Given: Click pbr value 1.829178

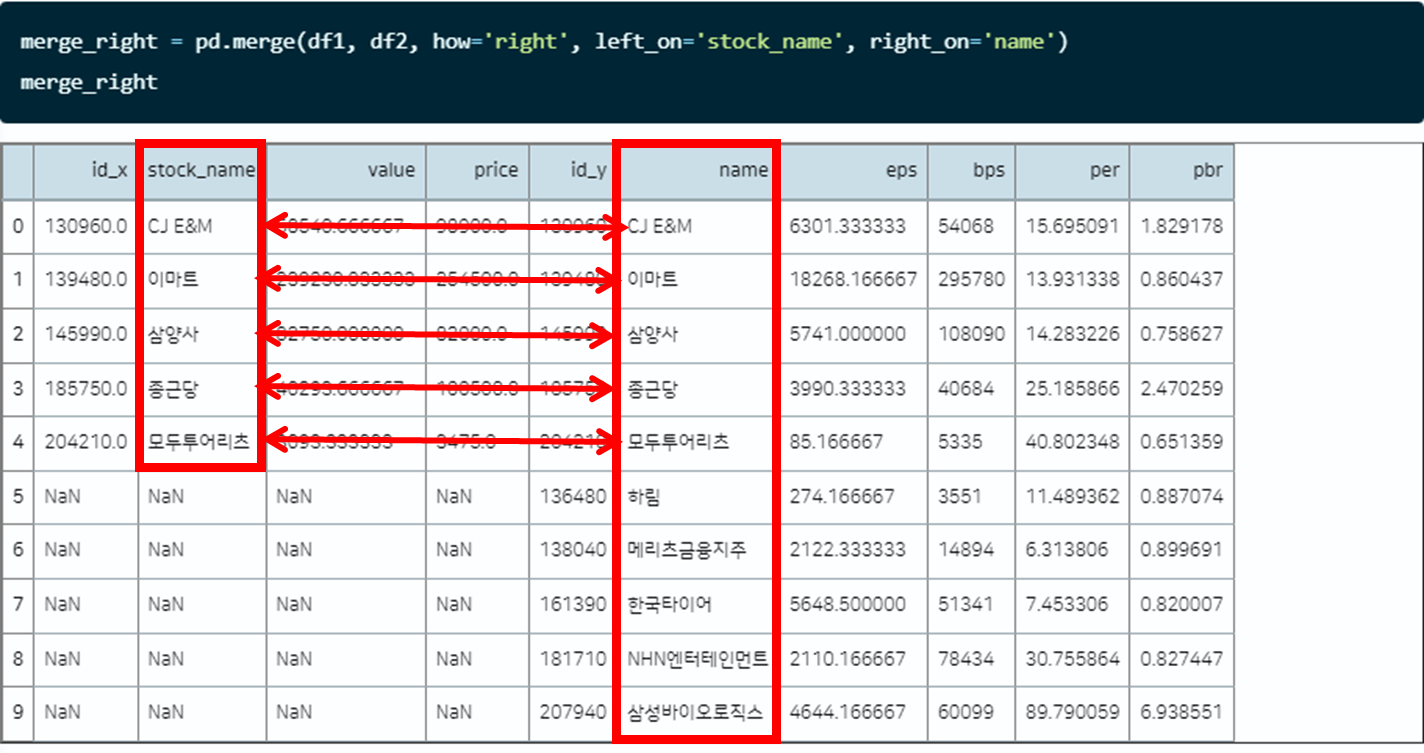Looking at the screenshot, I should point(1182,227).
